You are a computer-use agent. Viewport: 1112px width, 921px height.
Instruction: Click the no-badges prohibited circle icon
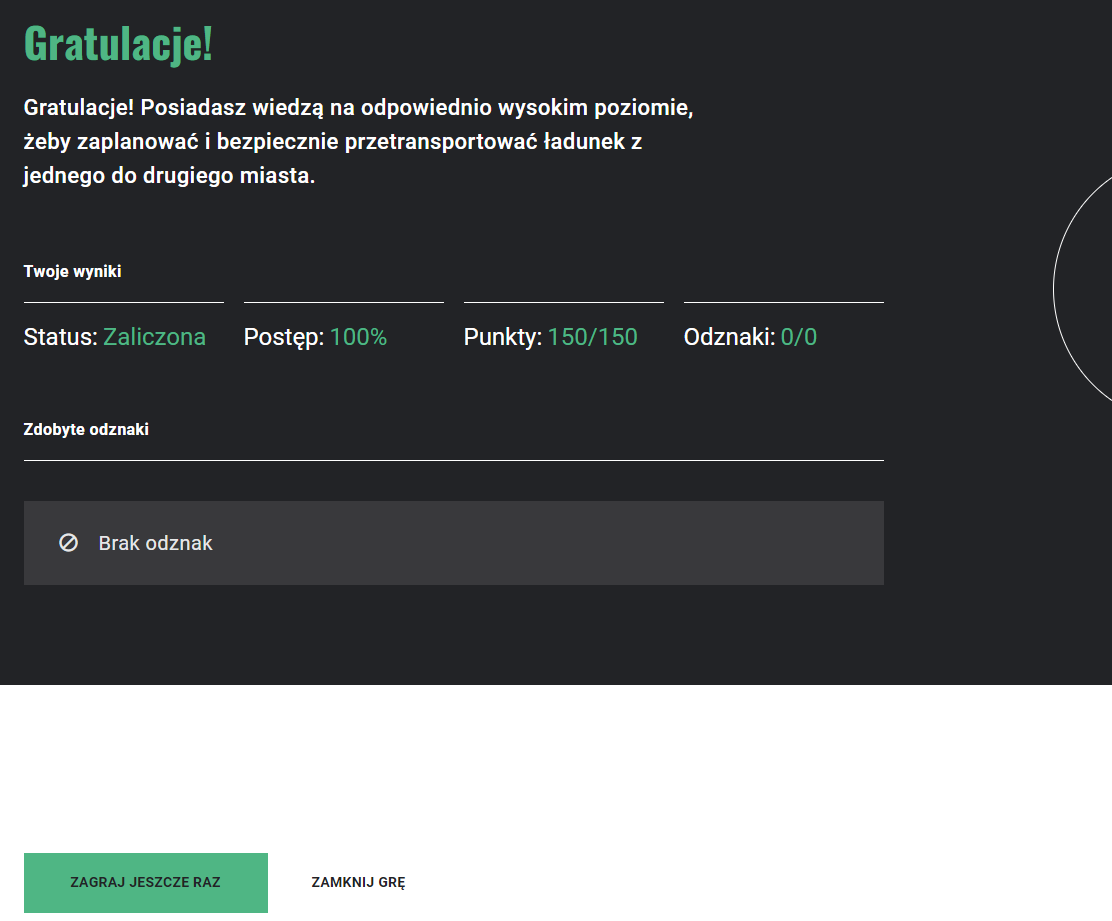pyautogui.click(x=68, y=543)
